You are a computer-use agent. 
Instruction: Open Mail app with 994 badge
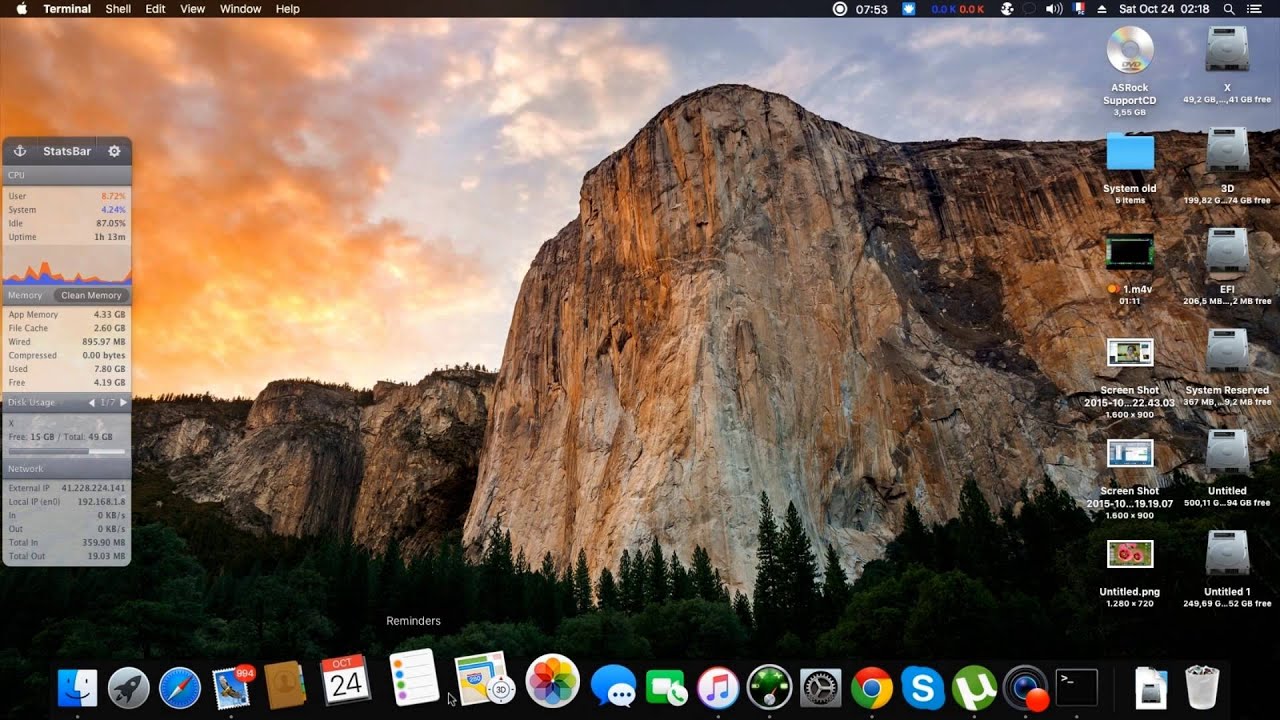pyautogui.click(x=233, y=686)
